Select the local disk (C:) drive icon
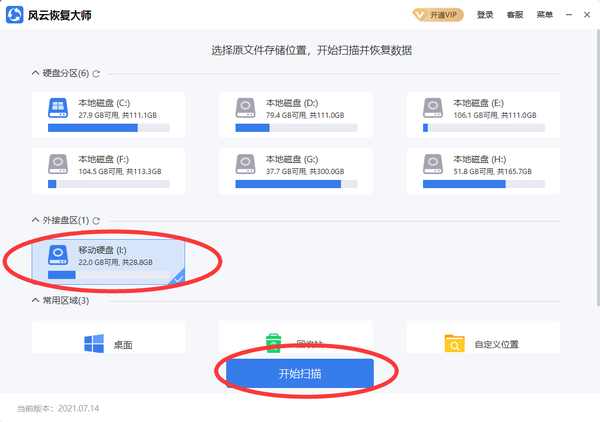The image size is (600, 422). [57, 108]
